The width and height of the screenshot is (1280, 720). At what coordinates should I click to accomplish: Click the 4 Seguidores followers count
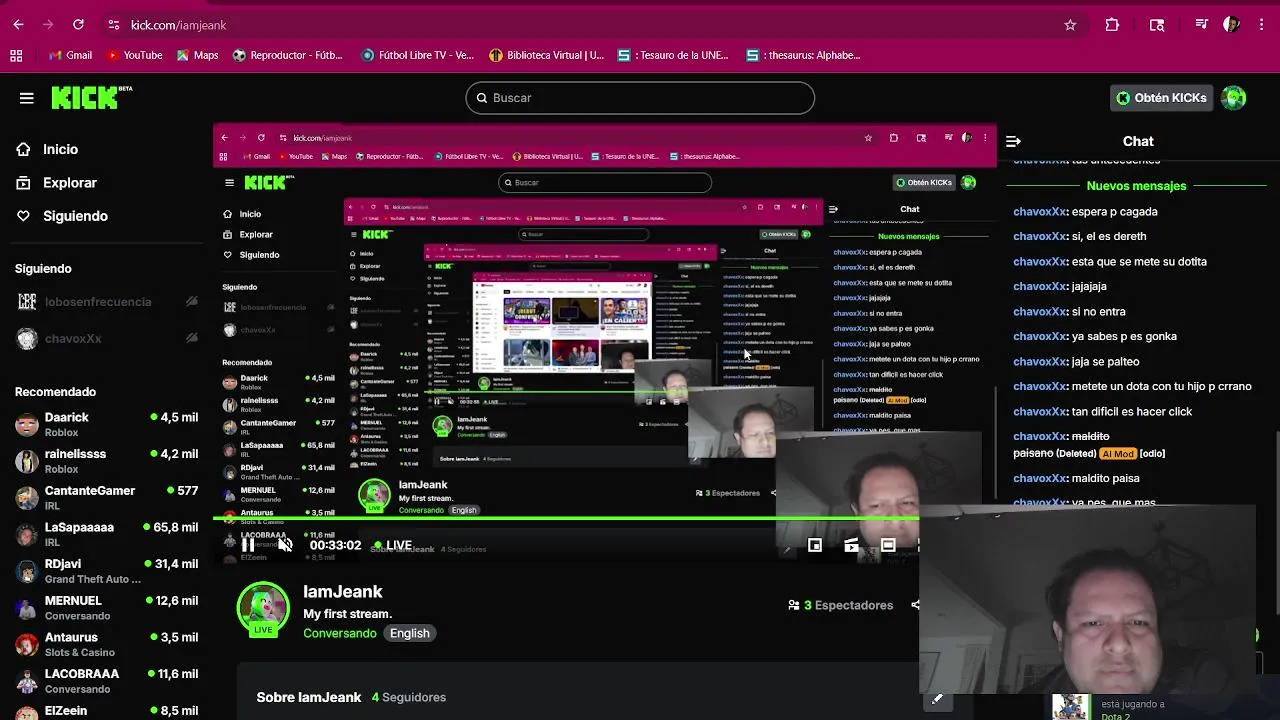(x=409, y=697)
